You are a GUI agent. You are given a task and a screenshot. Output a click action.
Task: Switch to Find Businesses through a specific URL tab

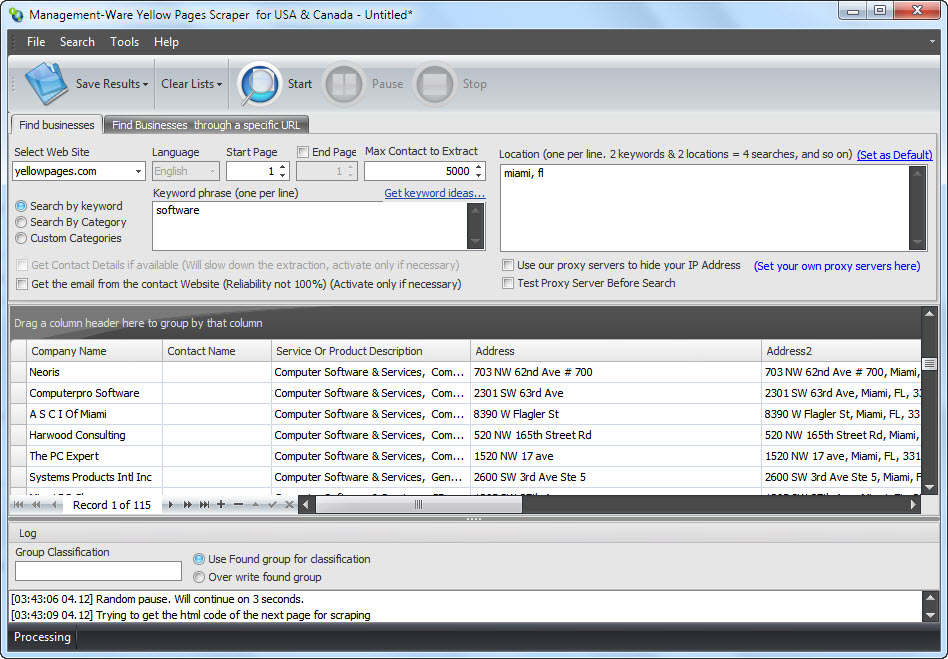tap(206, 125)
